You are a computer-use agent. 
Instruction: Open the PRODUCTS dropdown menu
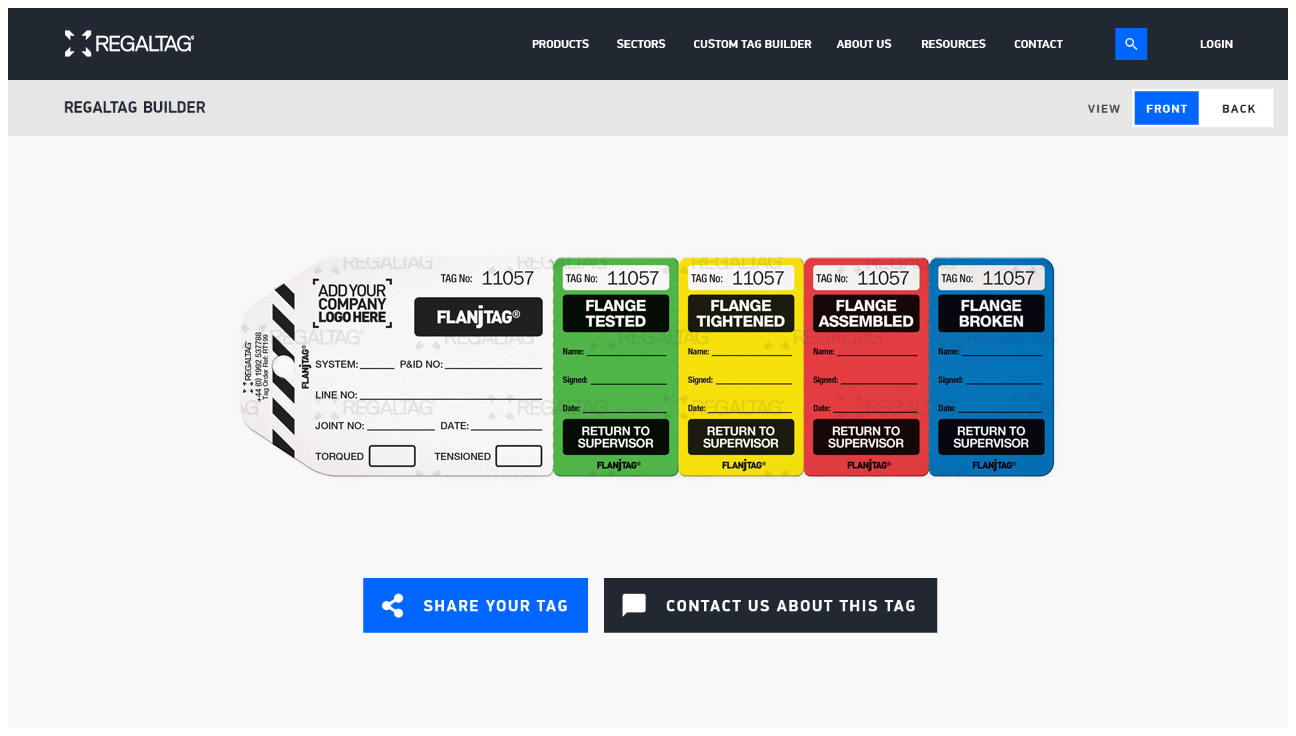pyautogui.click(x=560, y=43)
